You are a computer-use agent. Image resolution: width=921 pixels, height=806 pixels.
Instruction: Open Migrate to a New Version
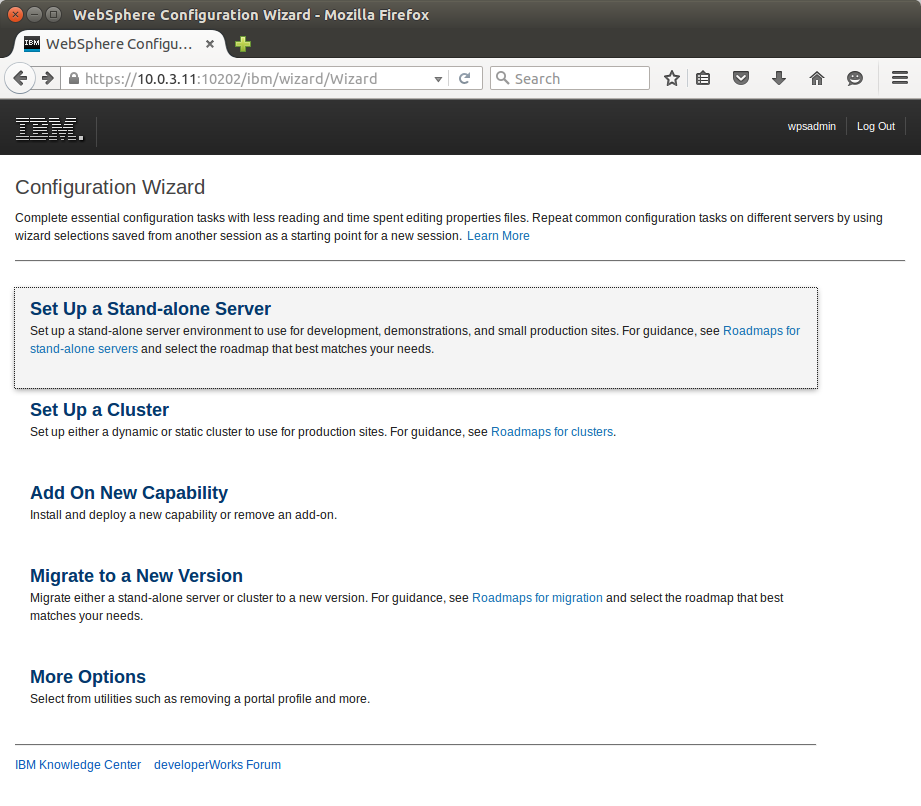click(136, 576)
